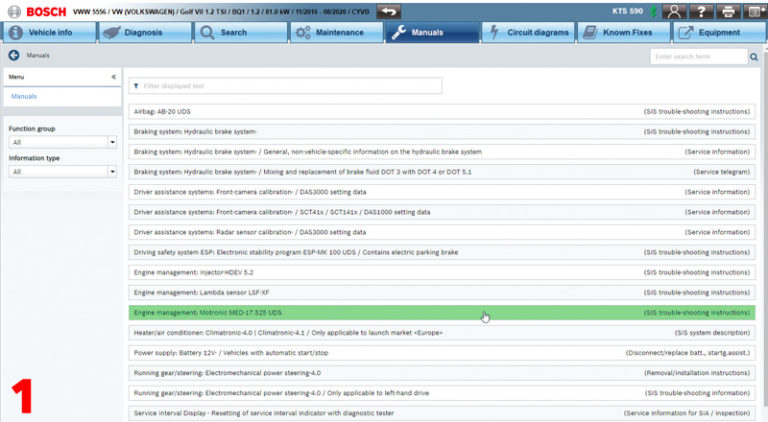Switch to the Diagnosis tab
Image resolution: width=768 pixels, height=422 pixels.
pos(141,32)
